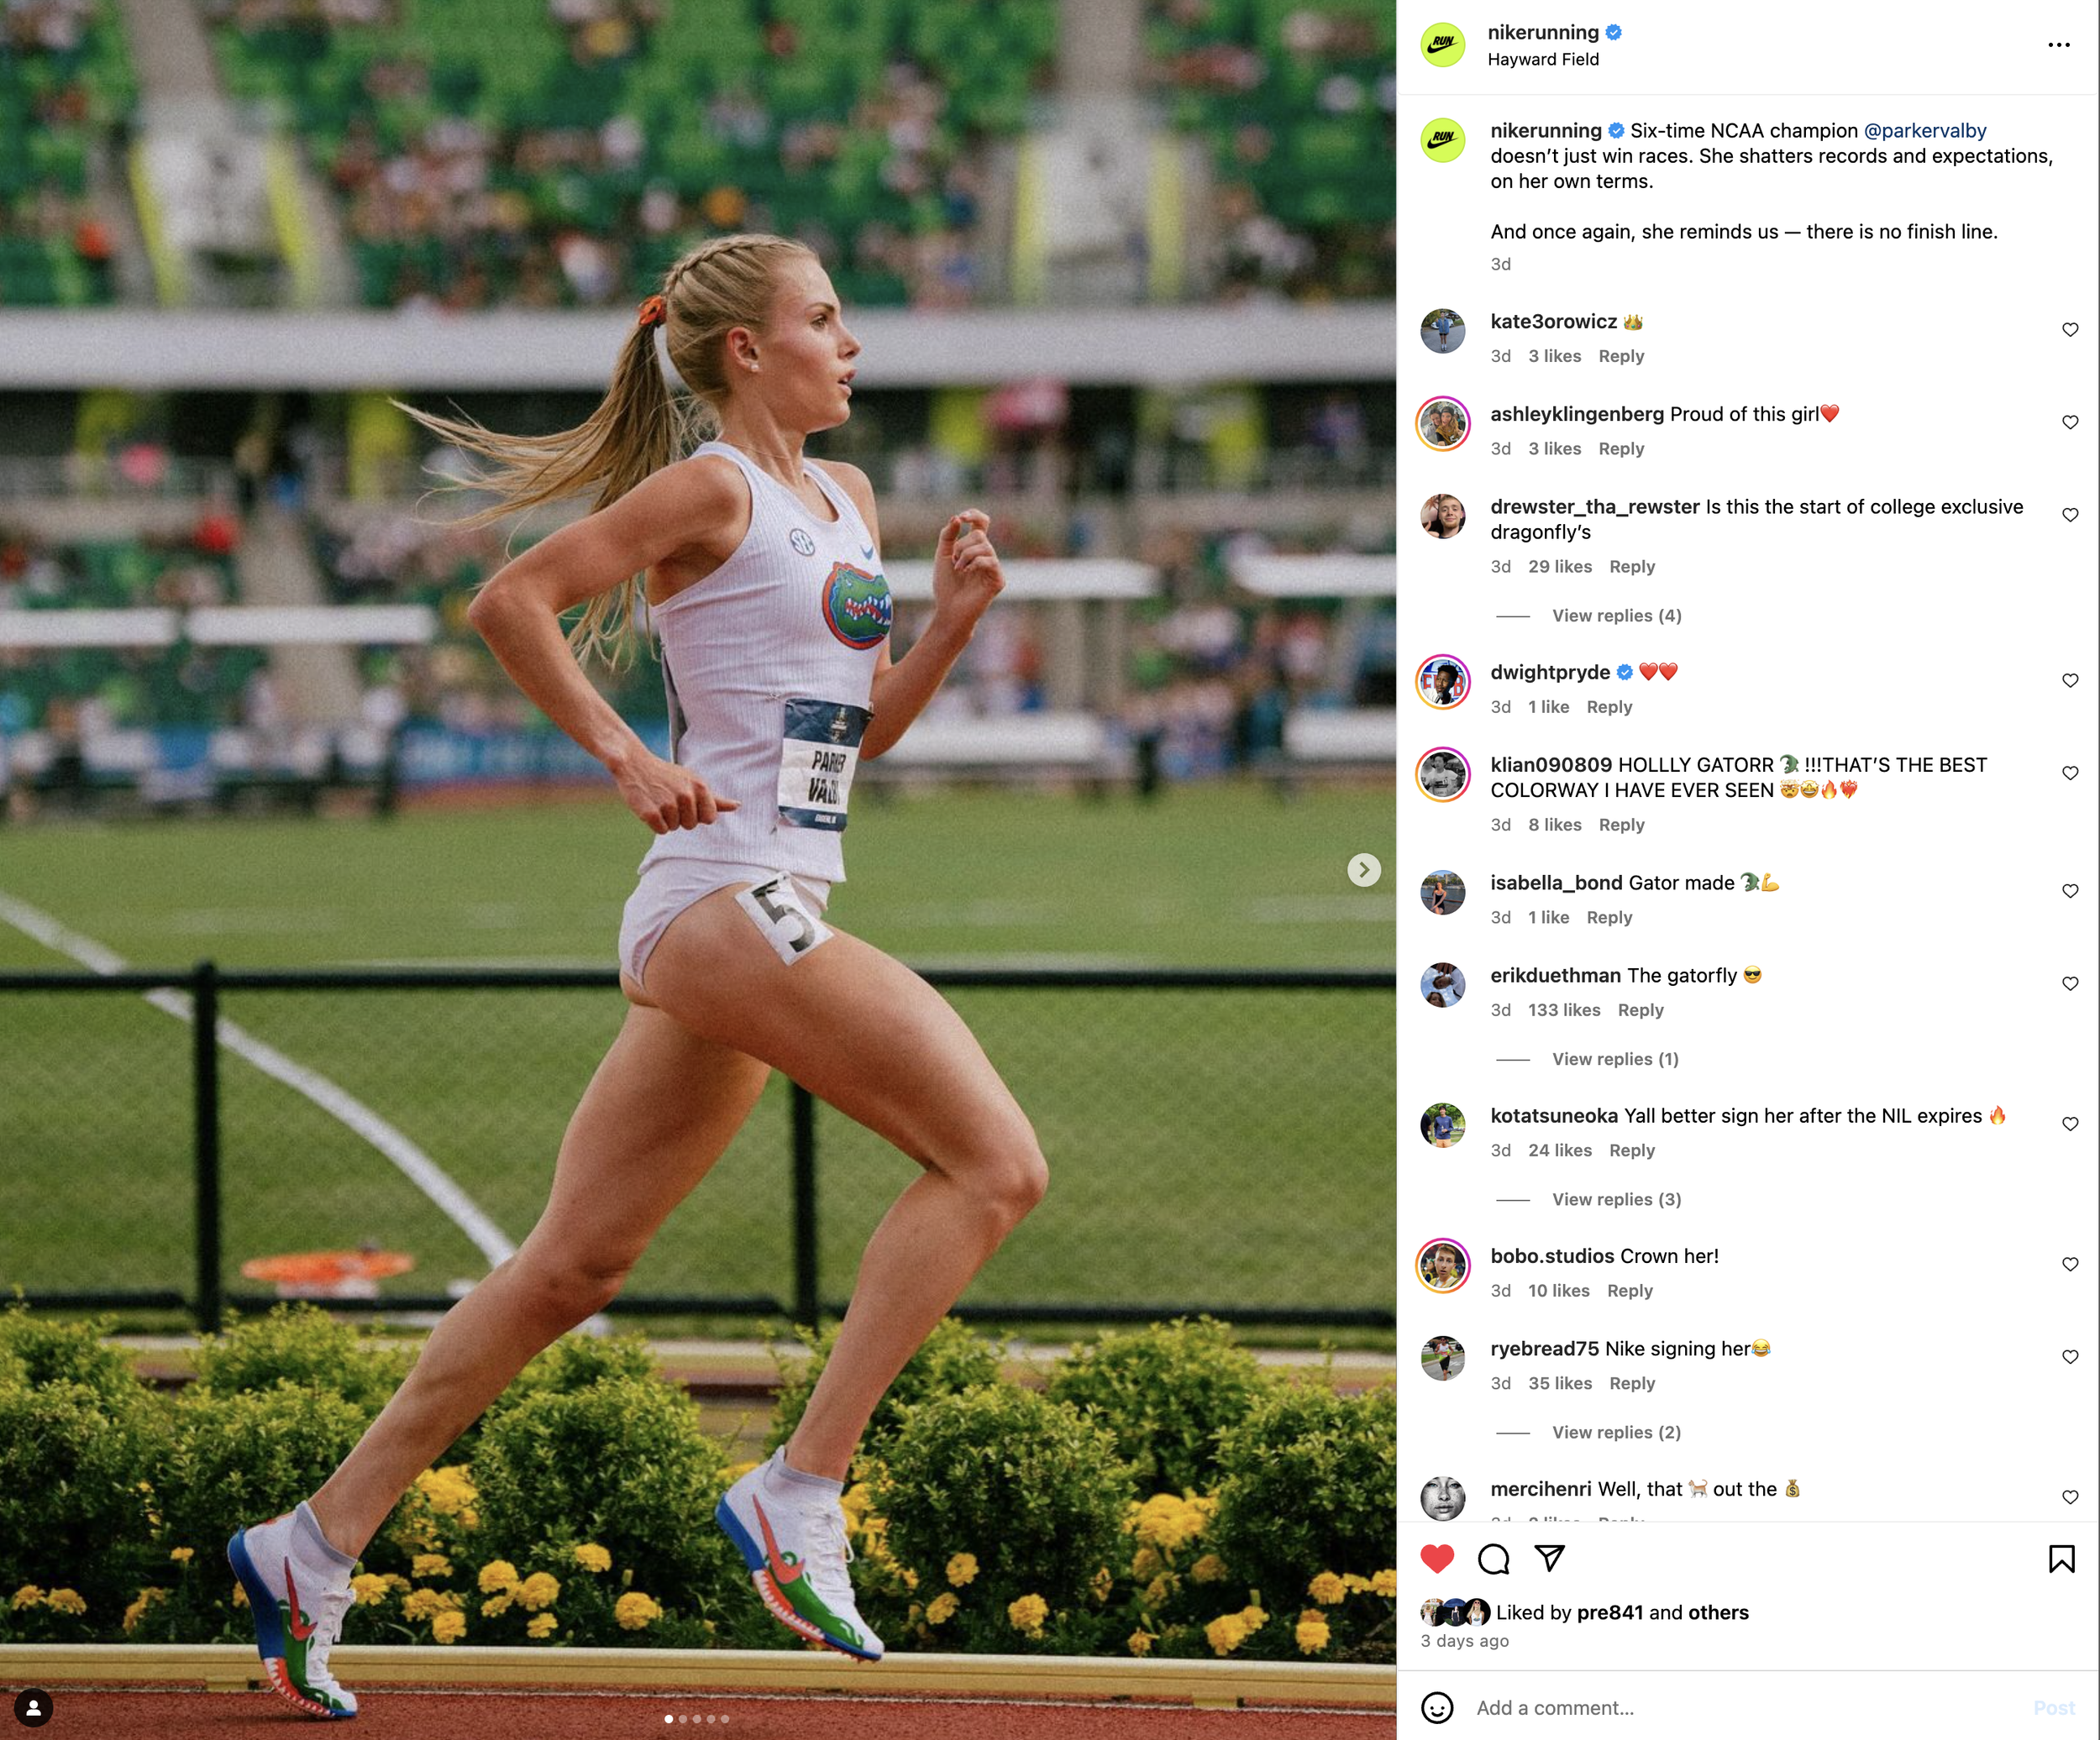This screenshot has width=2100, height=1740.
Task: Open Hayward Field location link
Action: [1543, 59]
